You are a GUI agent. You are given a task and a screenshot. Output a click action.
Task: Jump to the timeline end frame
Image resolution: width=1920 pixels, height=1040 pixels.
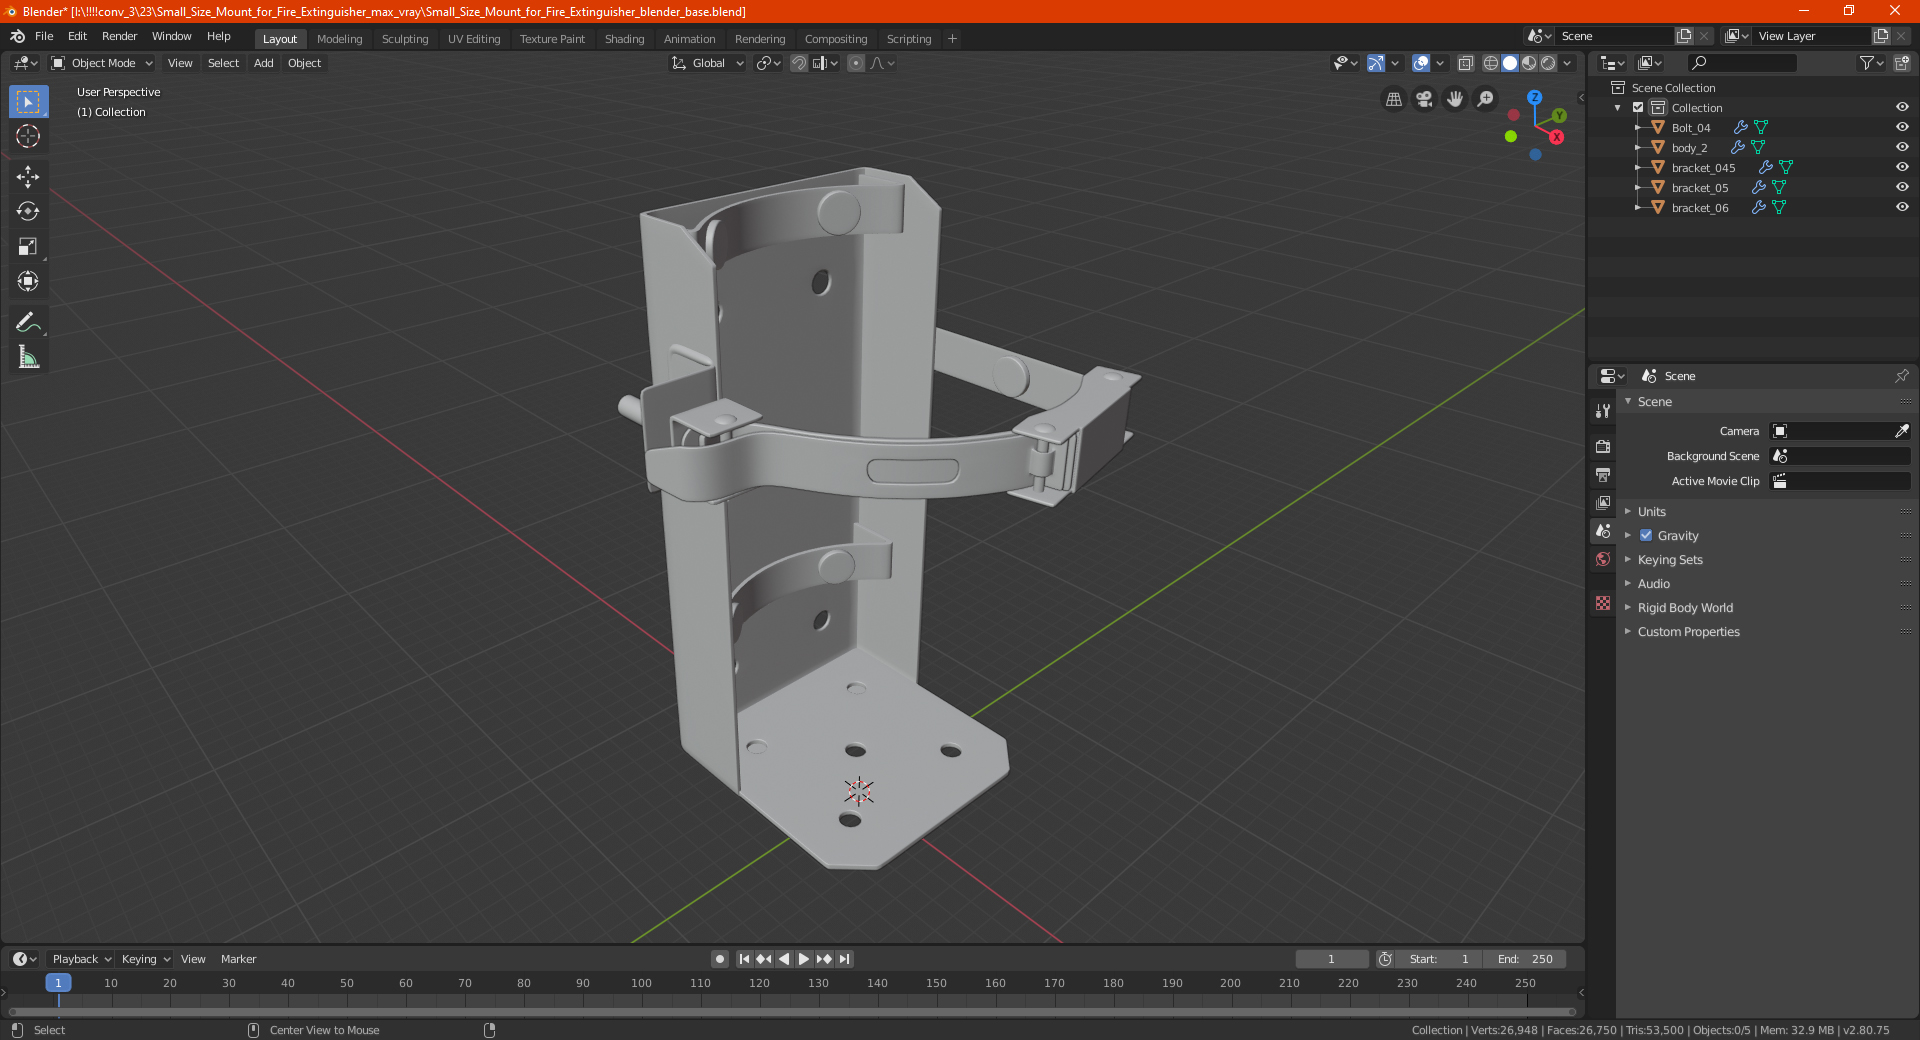coord(844,959)
